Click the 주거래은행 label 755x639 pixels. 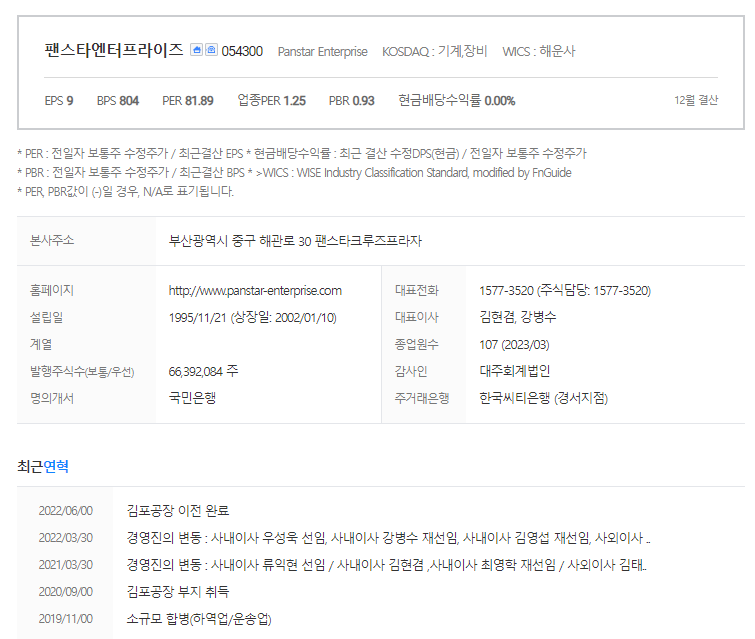pyautogui.click(x=422, y=398)
